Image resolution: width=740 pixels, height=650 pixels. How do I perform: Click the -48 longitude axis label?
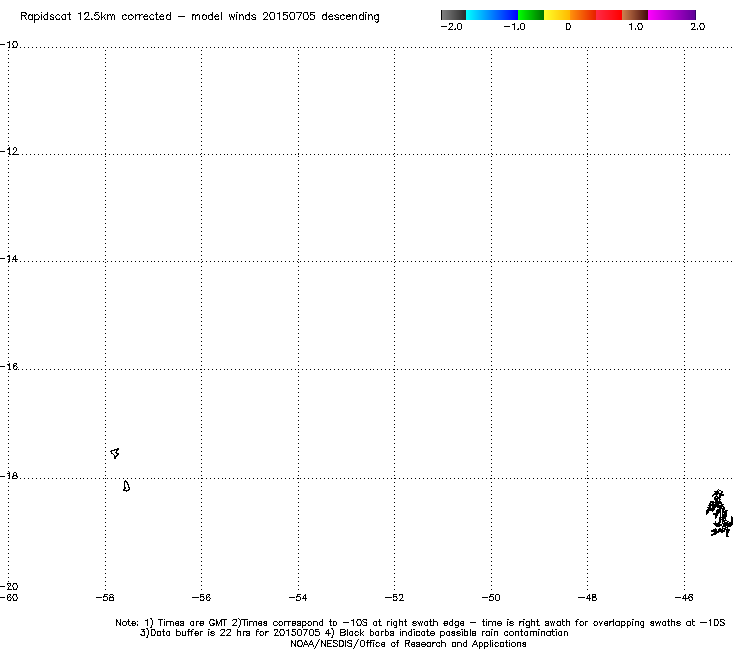coord(587,598)
